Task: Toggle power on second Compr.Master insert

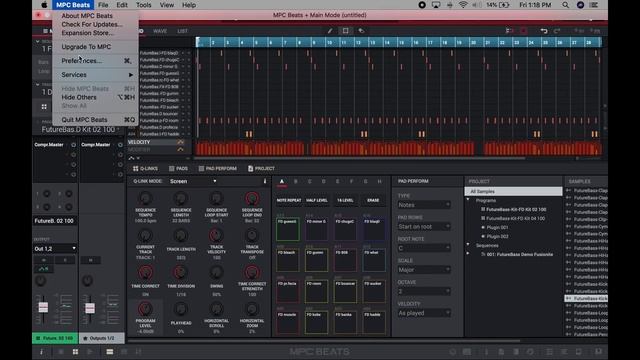Action: [x=120, y=145]
